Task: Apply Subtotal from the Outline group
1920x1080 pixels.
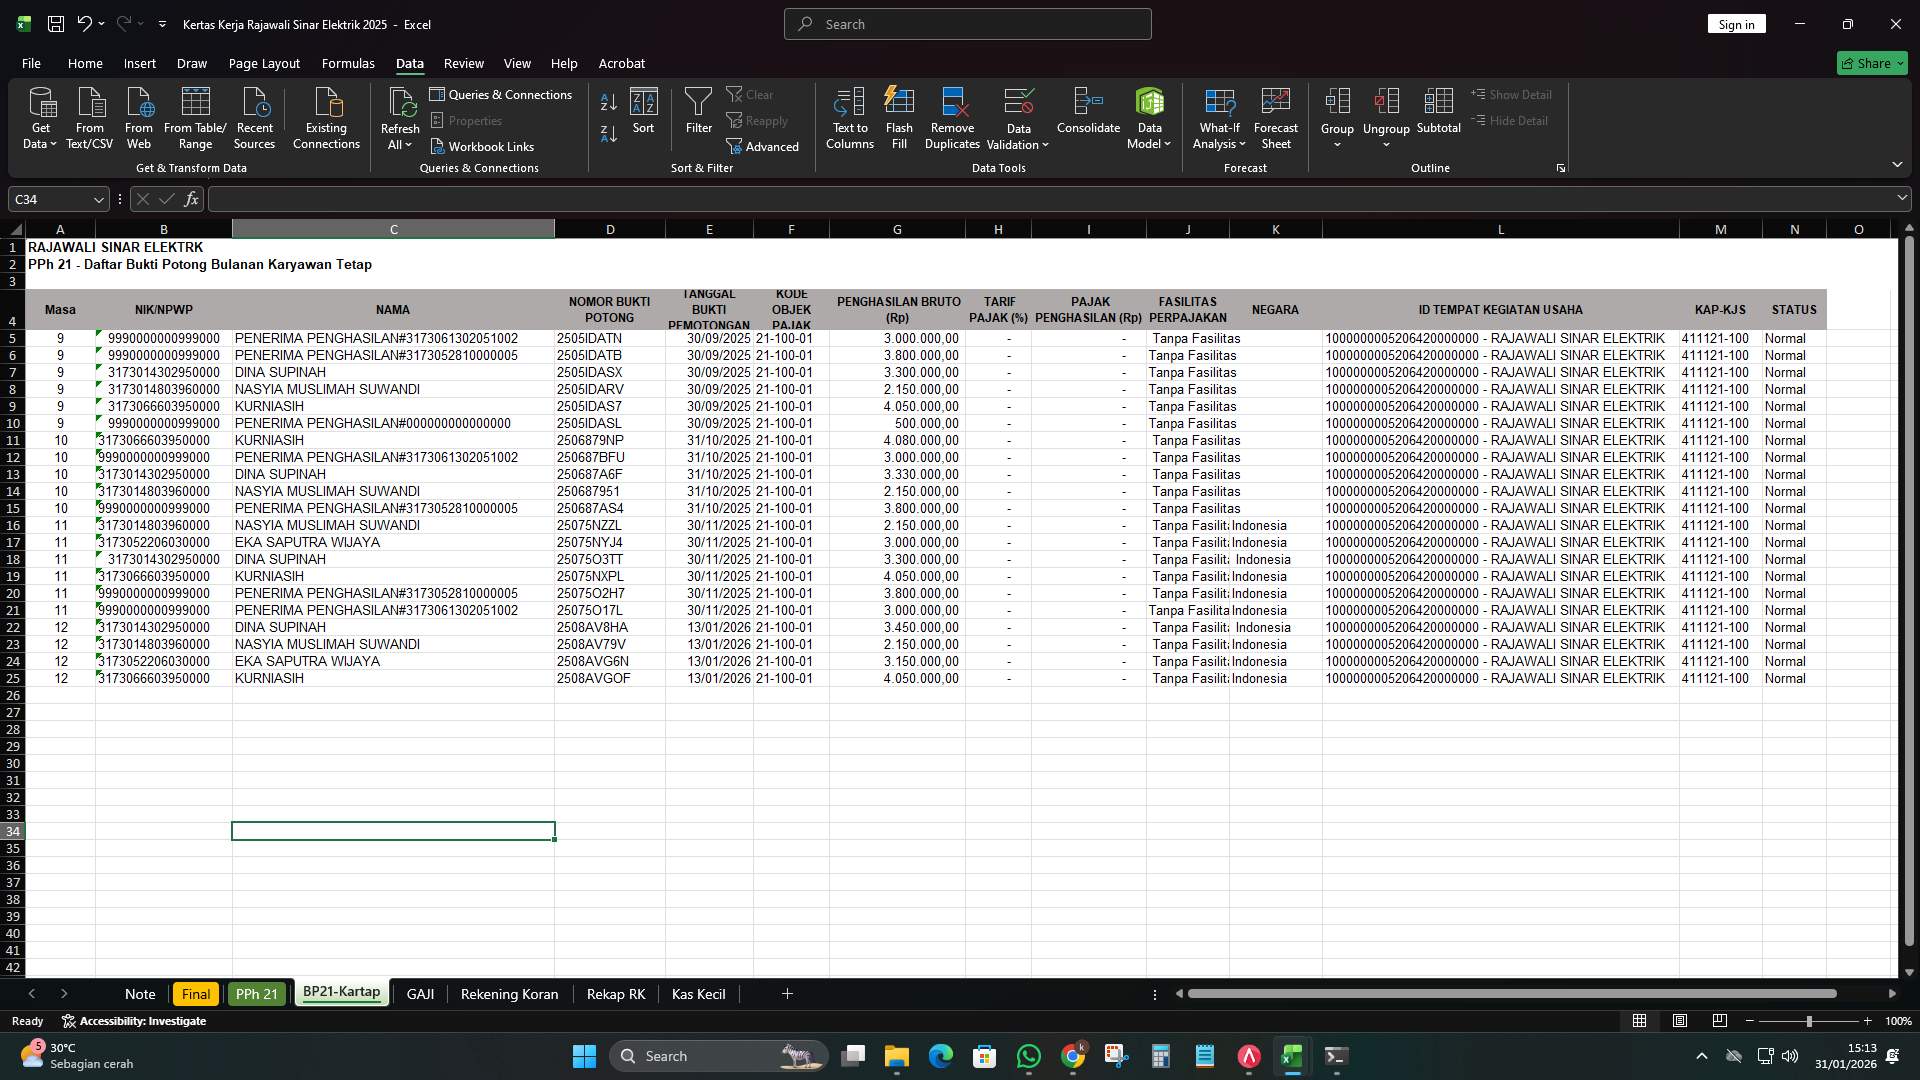Action: 1439,115
